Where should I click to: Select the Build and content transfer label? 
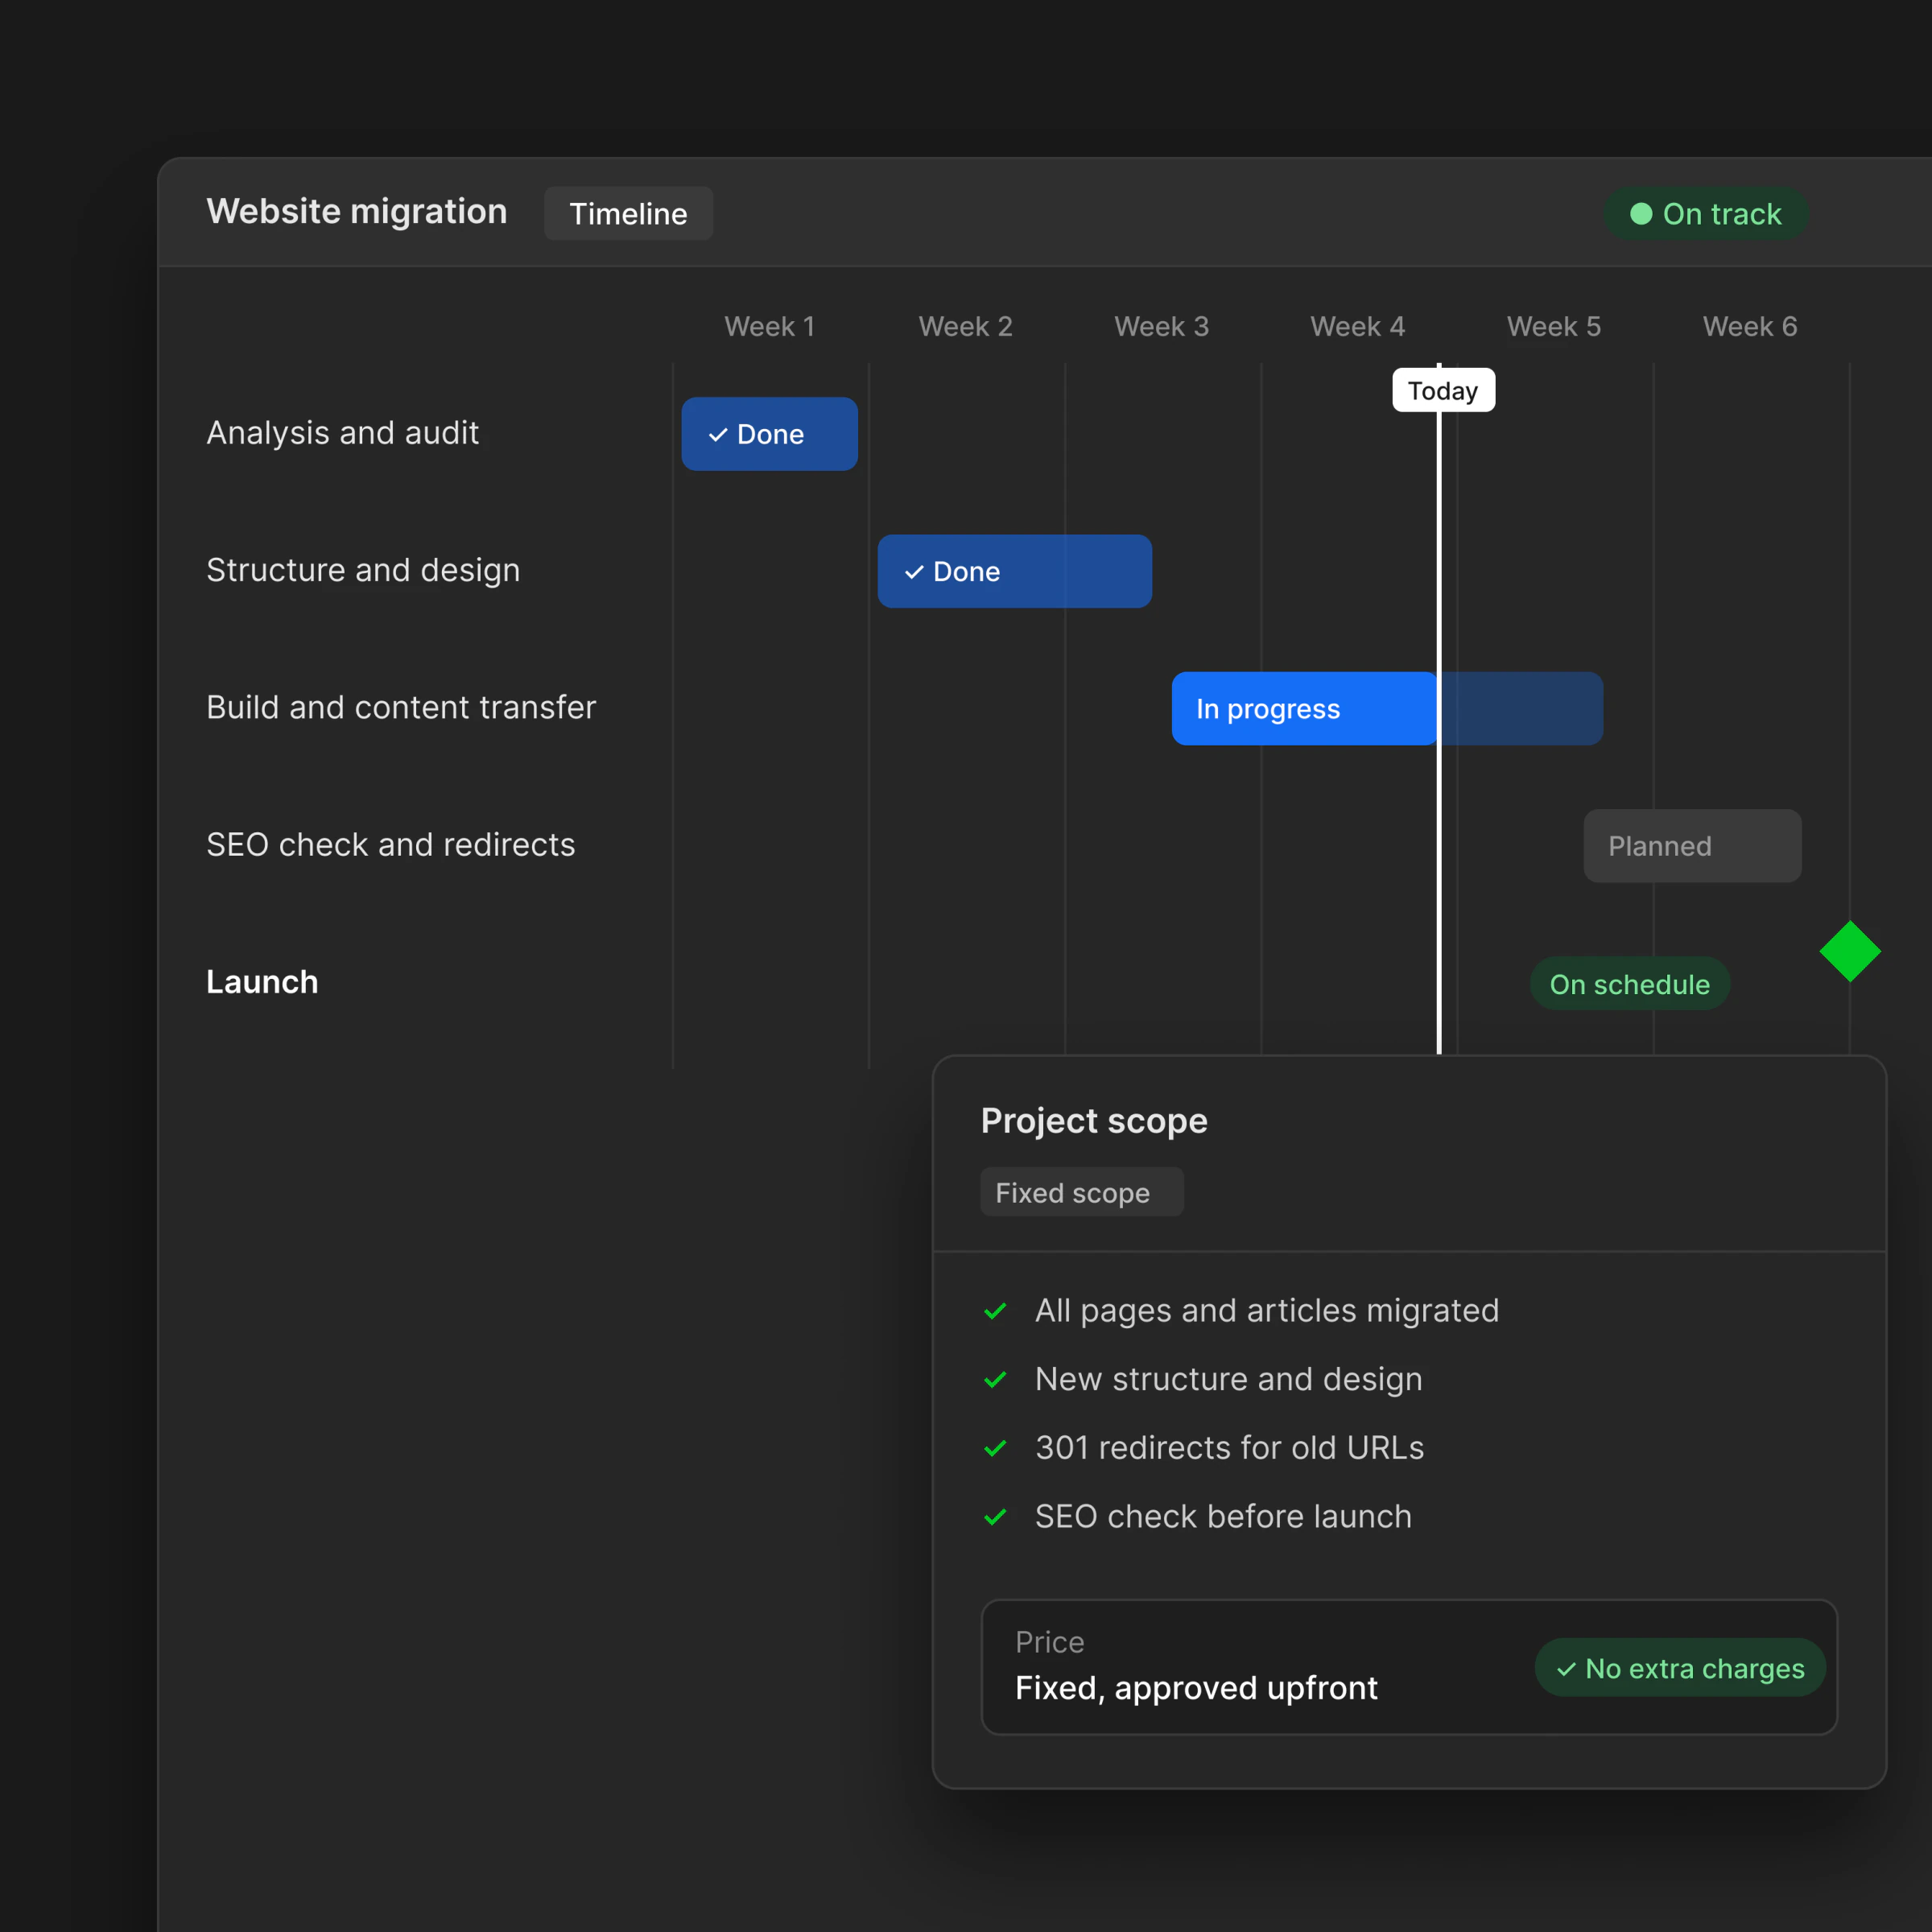(x=401, y=707)
